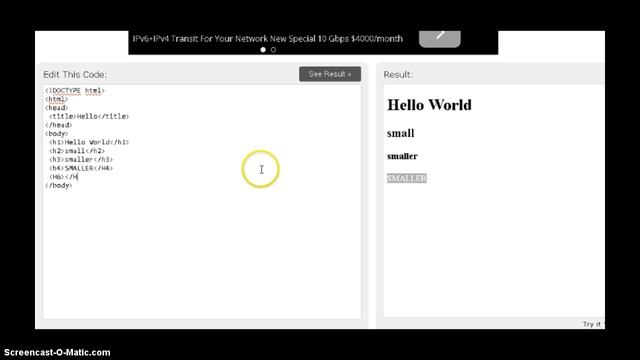This screenshot has width=640, height=360.
Task: Click the smaller heading in the result pane
Action: (402, 156)
